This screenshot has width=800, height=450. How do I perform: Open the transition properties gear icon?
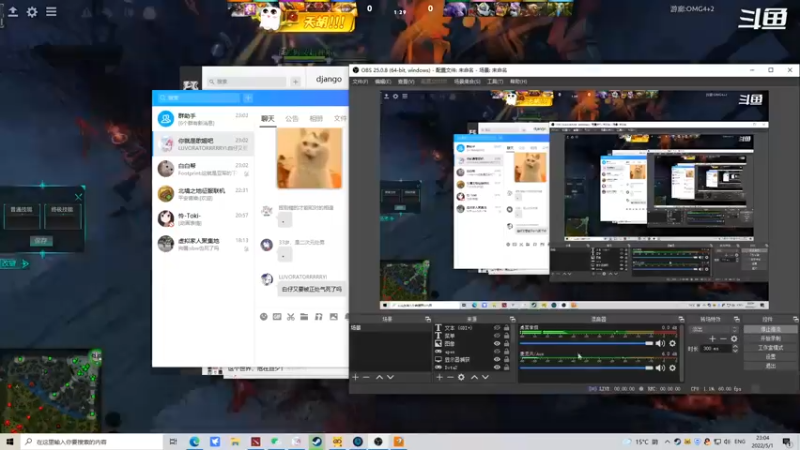click(x=734, y=339)
